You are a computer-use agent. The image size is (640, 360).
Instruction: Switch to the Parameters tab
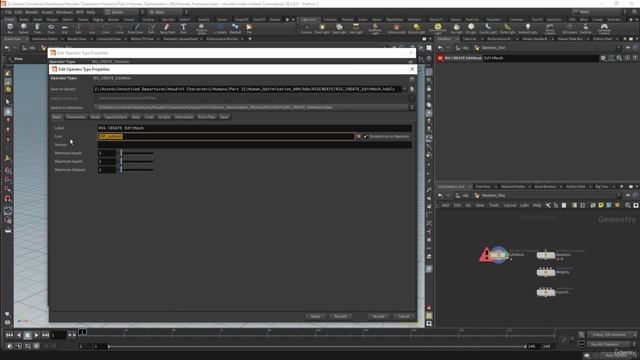pyautogui.click(x=76, y=117)
